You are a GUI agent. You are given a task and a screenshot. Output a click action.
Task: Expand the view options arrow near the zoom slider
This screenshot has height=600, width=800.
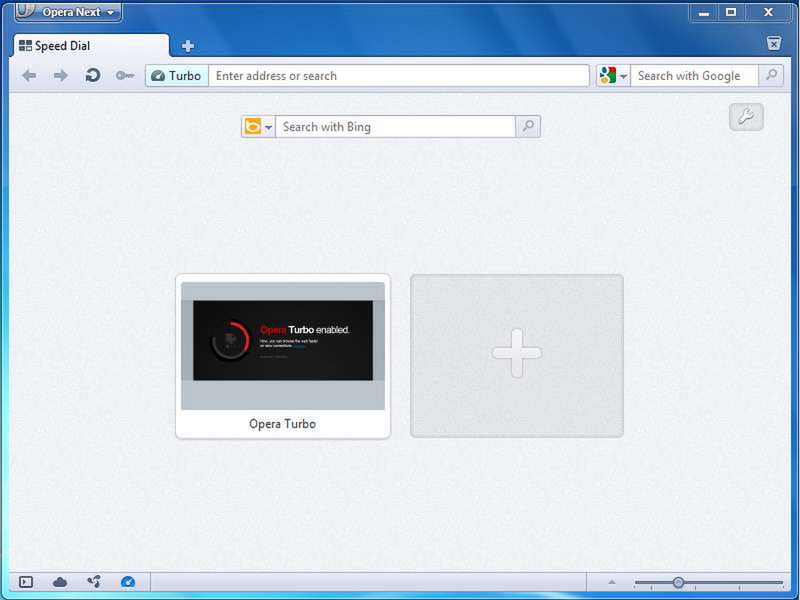click(612, 582)
